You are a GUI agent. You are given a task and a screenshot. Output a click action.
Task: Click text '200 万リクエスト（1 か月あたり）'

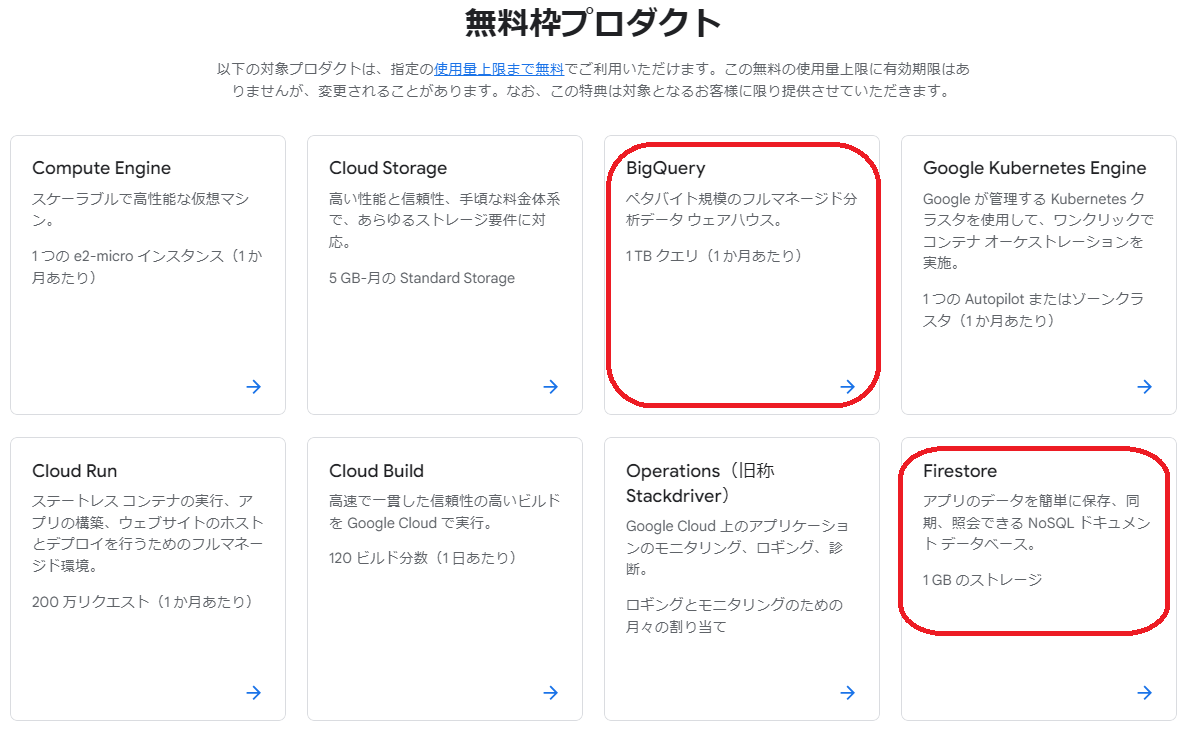pyautogui.click(x=142, y=602)
